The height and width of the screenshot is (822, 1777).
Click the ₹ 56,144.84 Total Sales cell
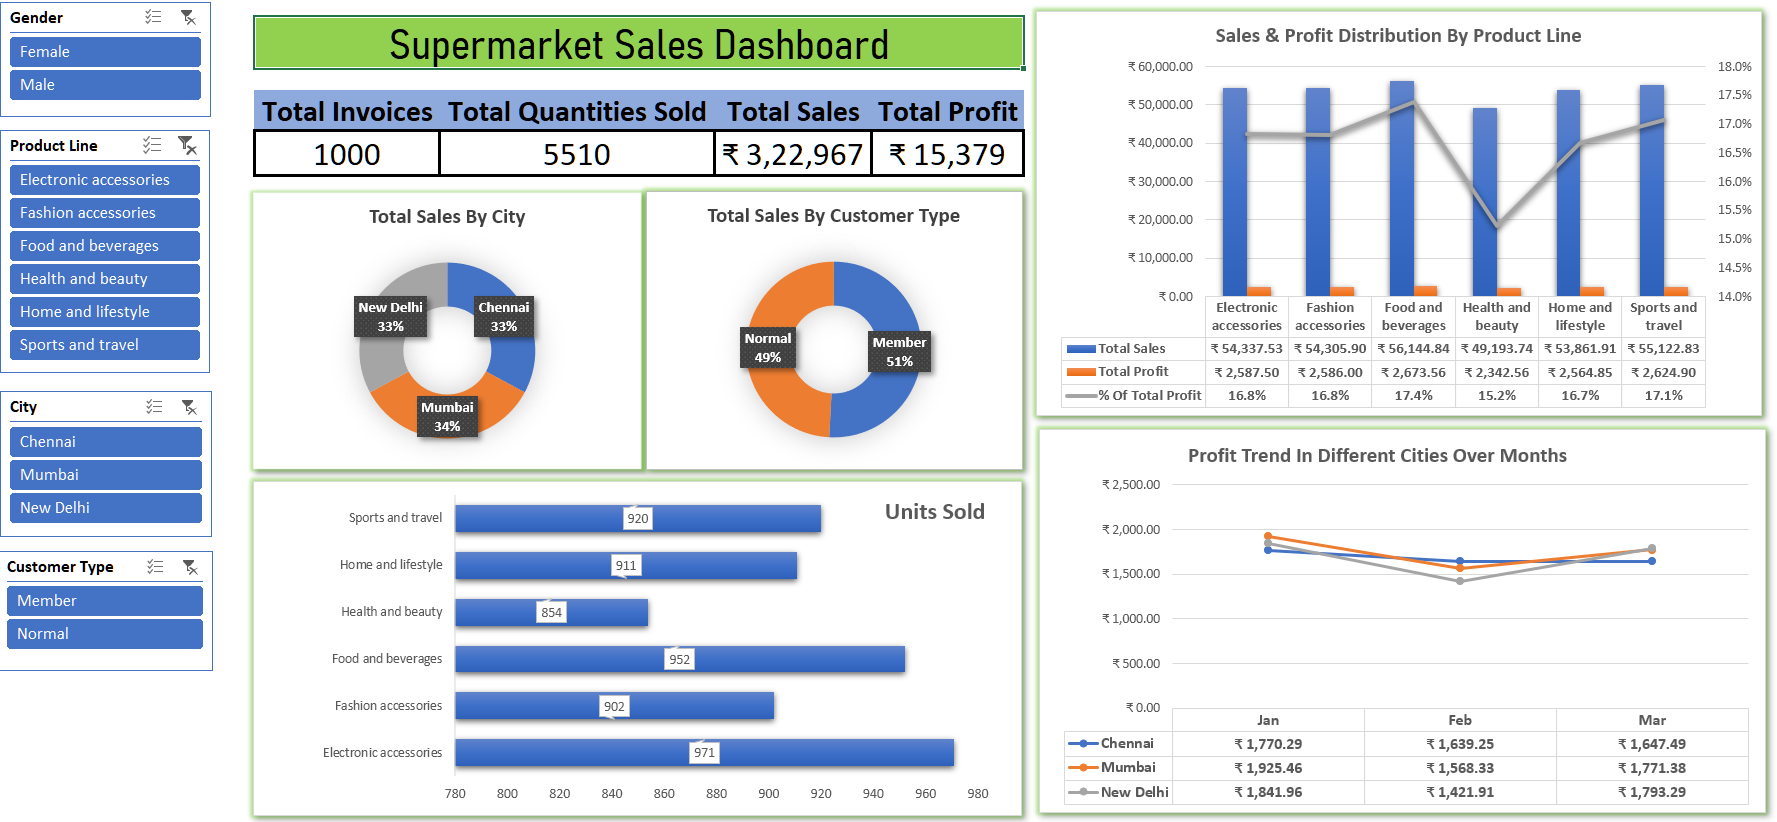click(x=1413, y=349)
